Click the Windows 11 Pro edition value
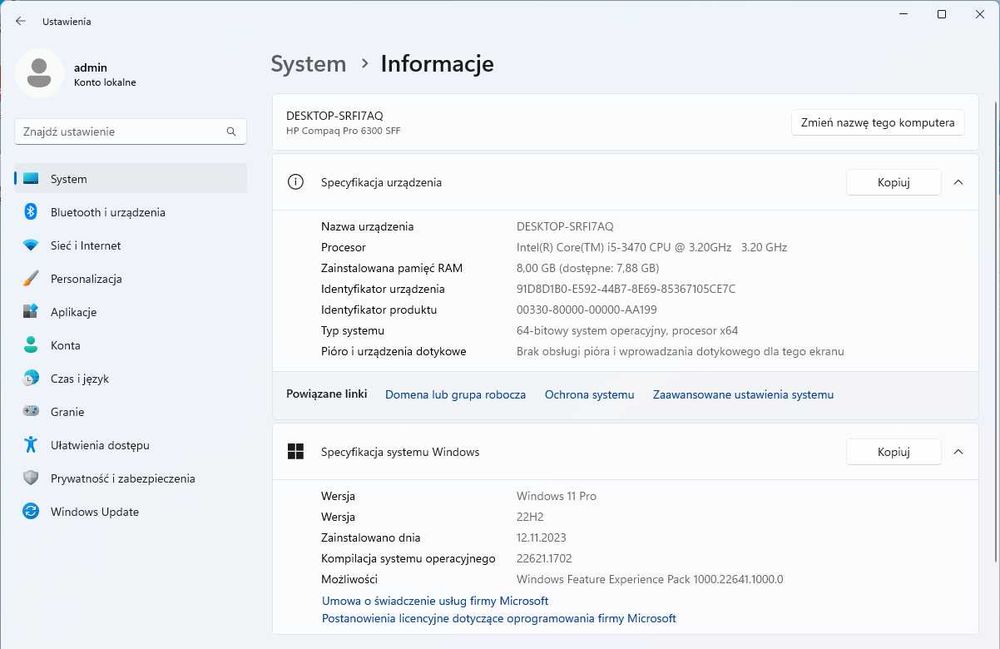This screenshot has height=649, width=1000. point(556,496)
